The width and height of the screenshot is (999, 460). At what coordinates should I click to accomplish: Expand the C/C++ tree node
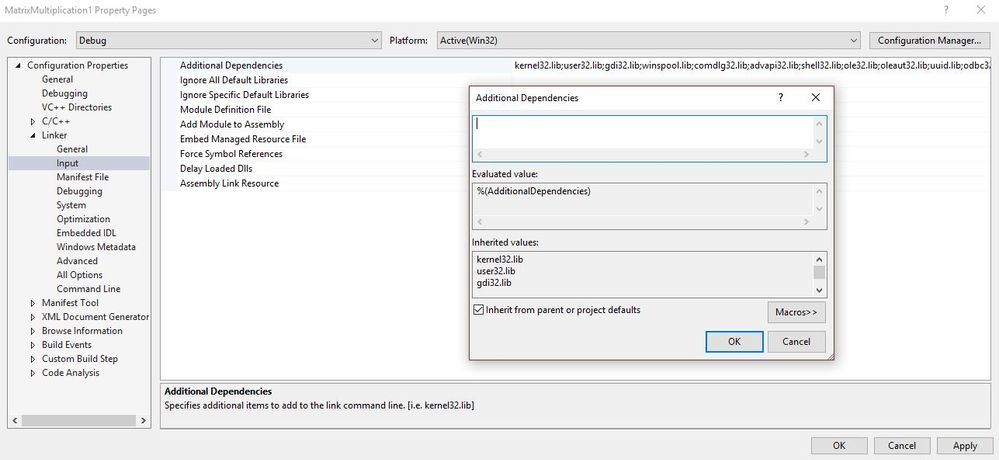coord(32,121)
